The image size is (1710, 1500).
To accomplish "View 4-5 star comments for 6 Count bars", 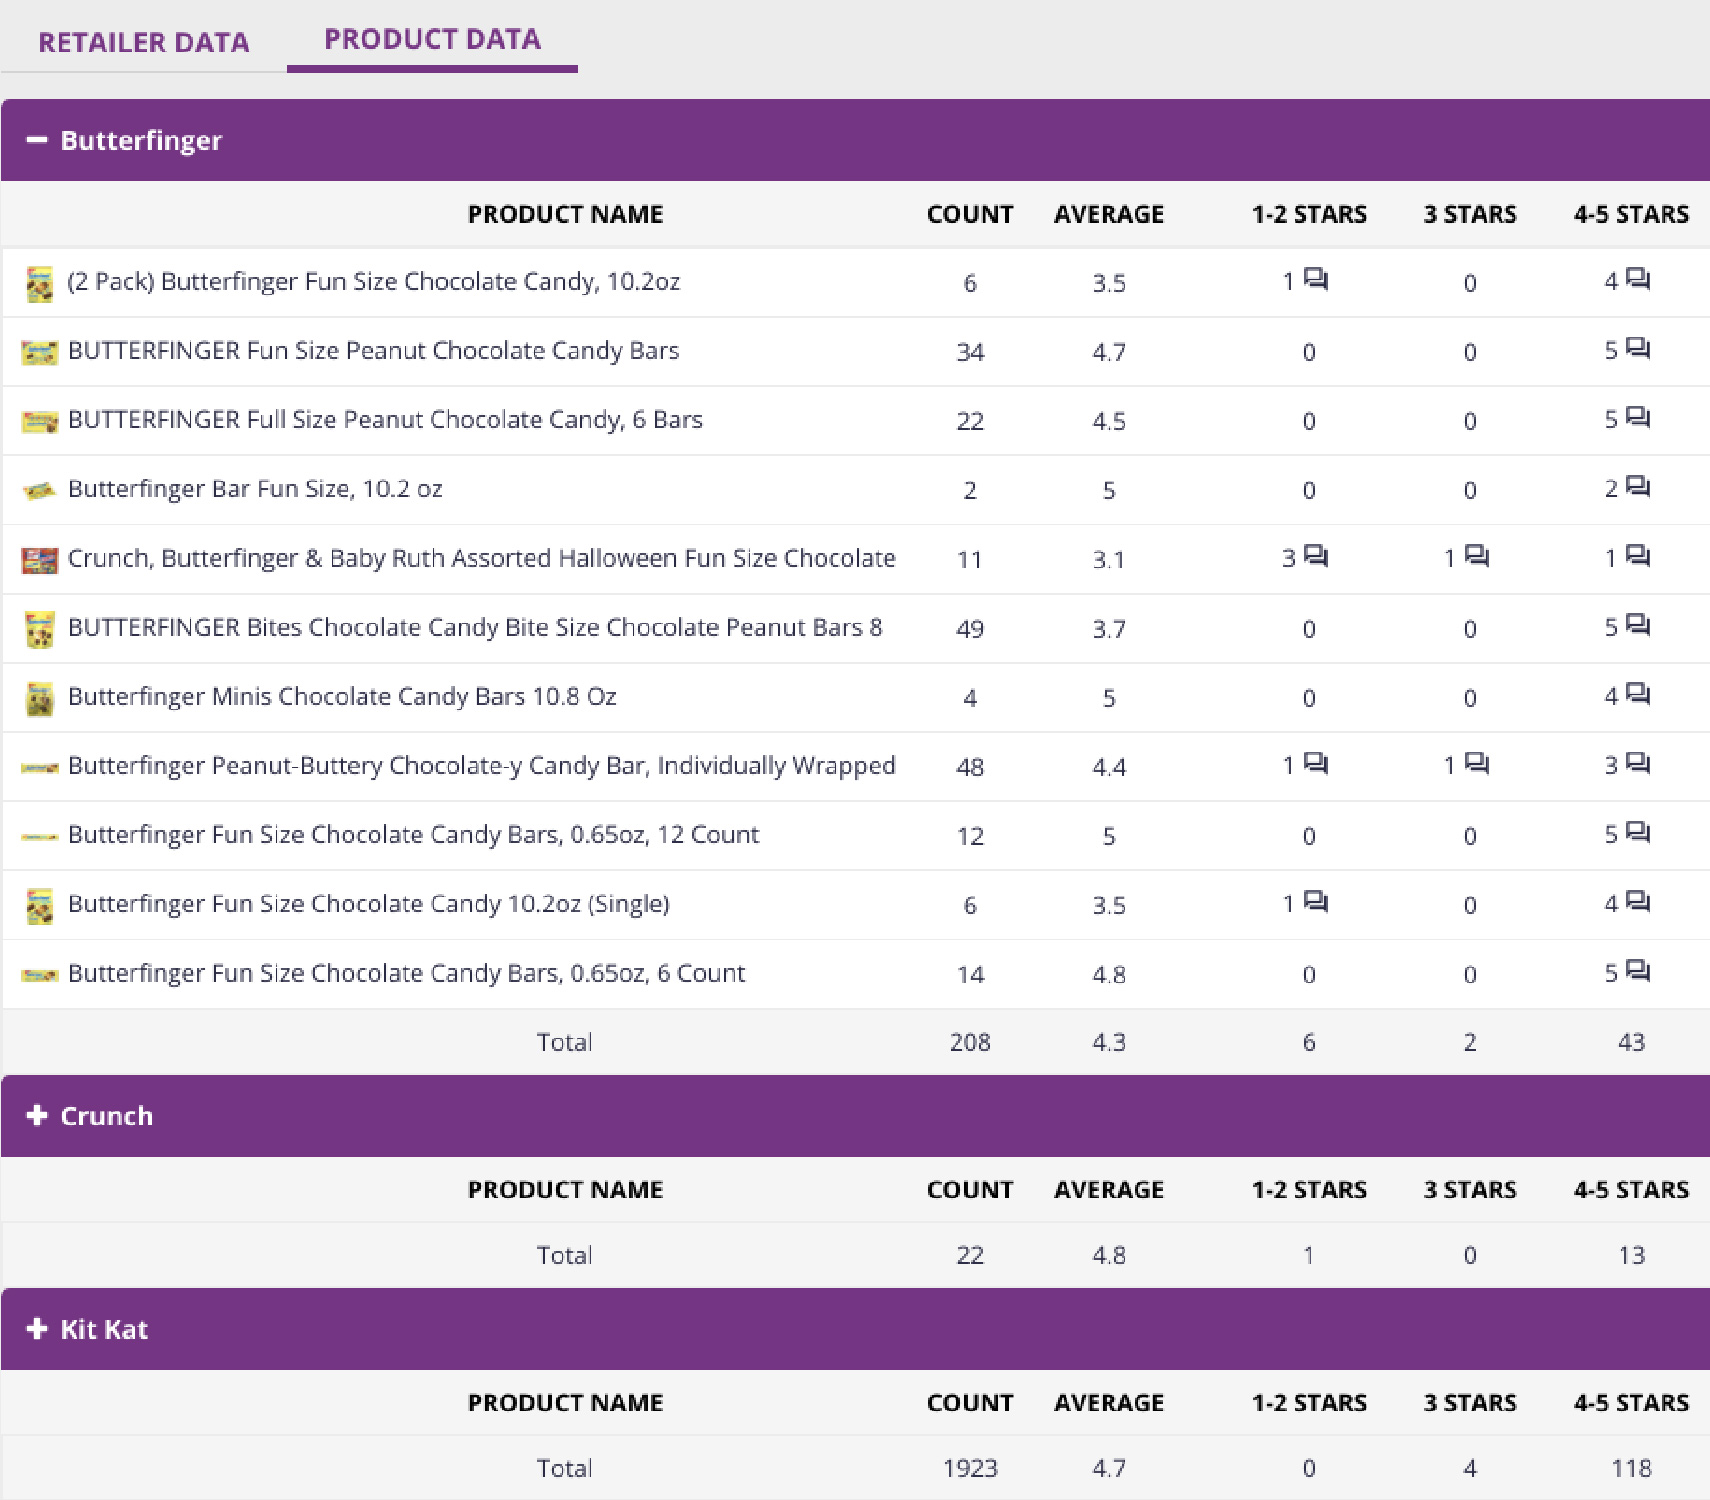I will click(x=1638, y=970).
